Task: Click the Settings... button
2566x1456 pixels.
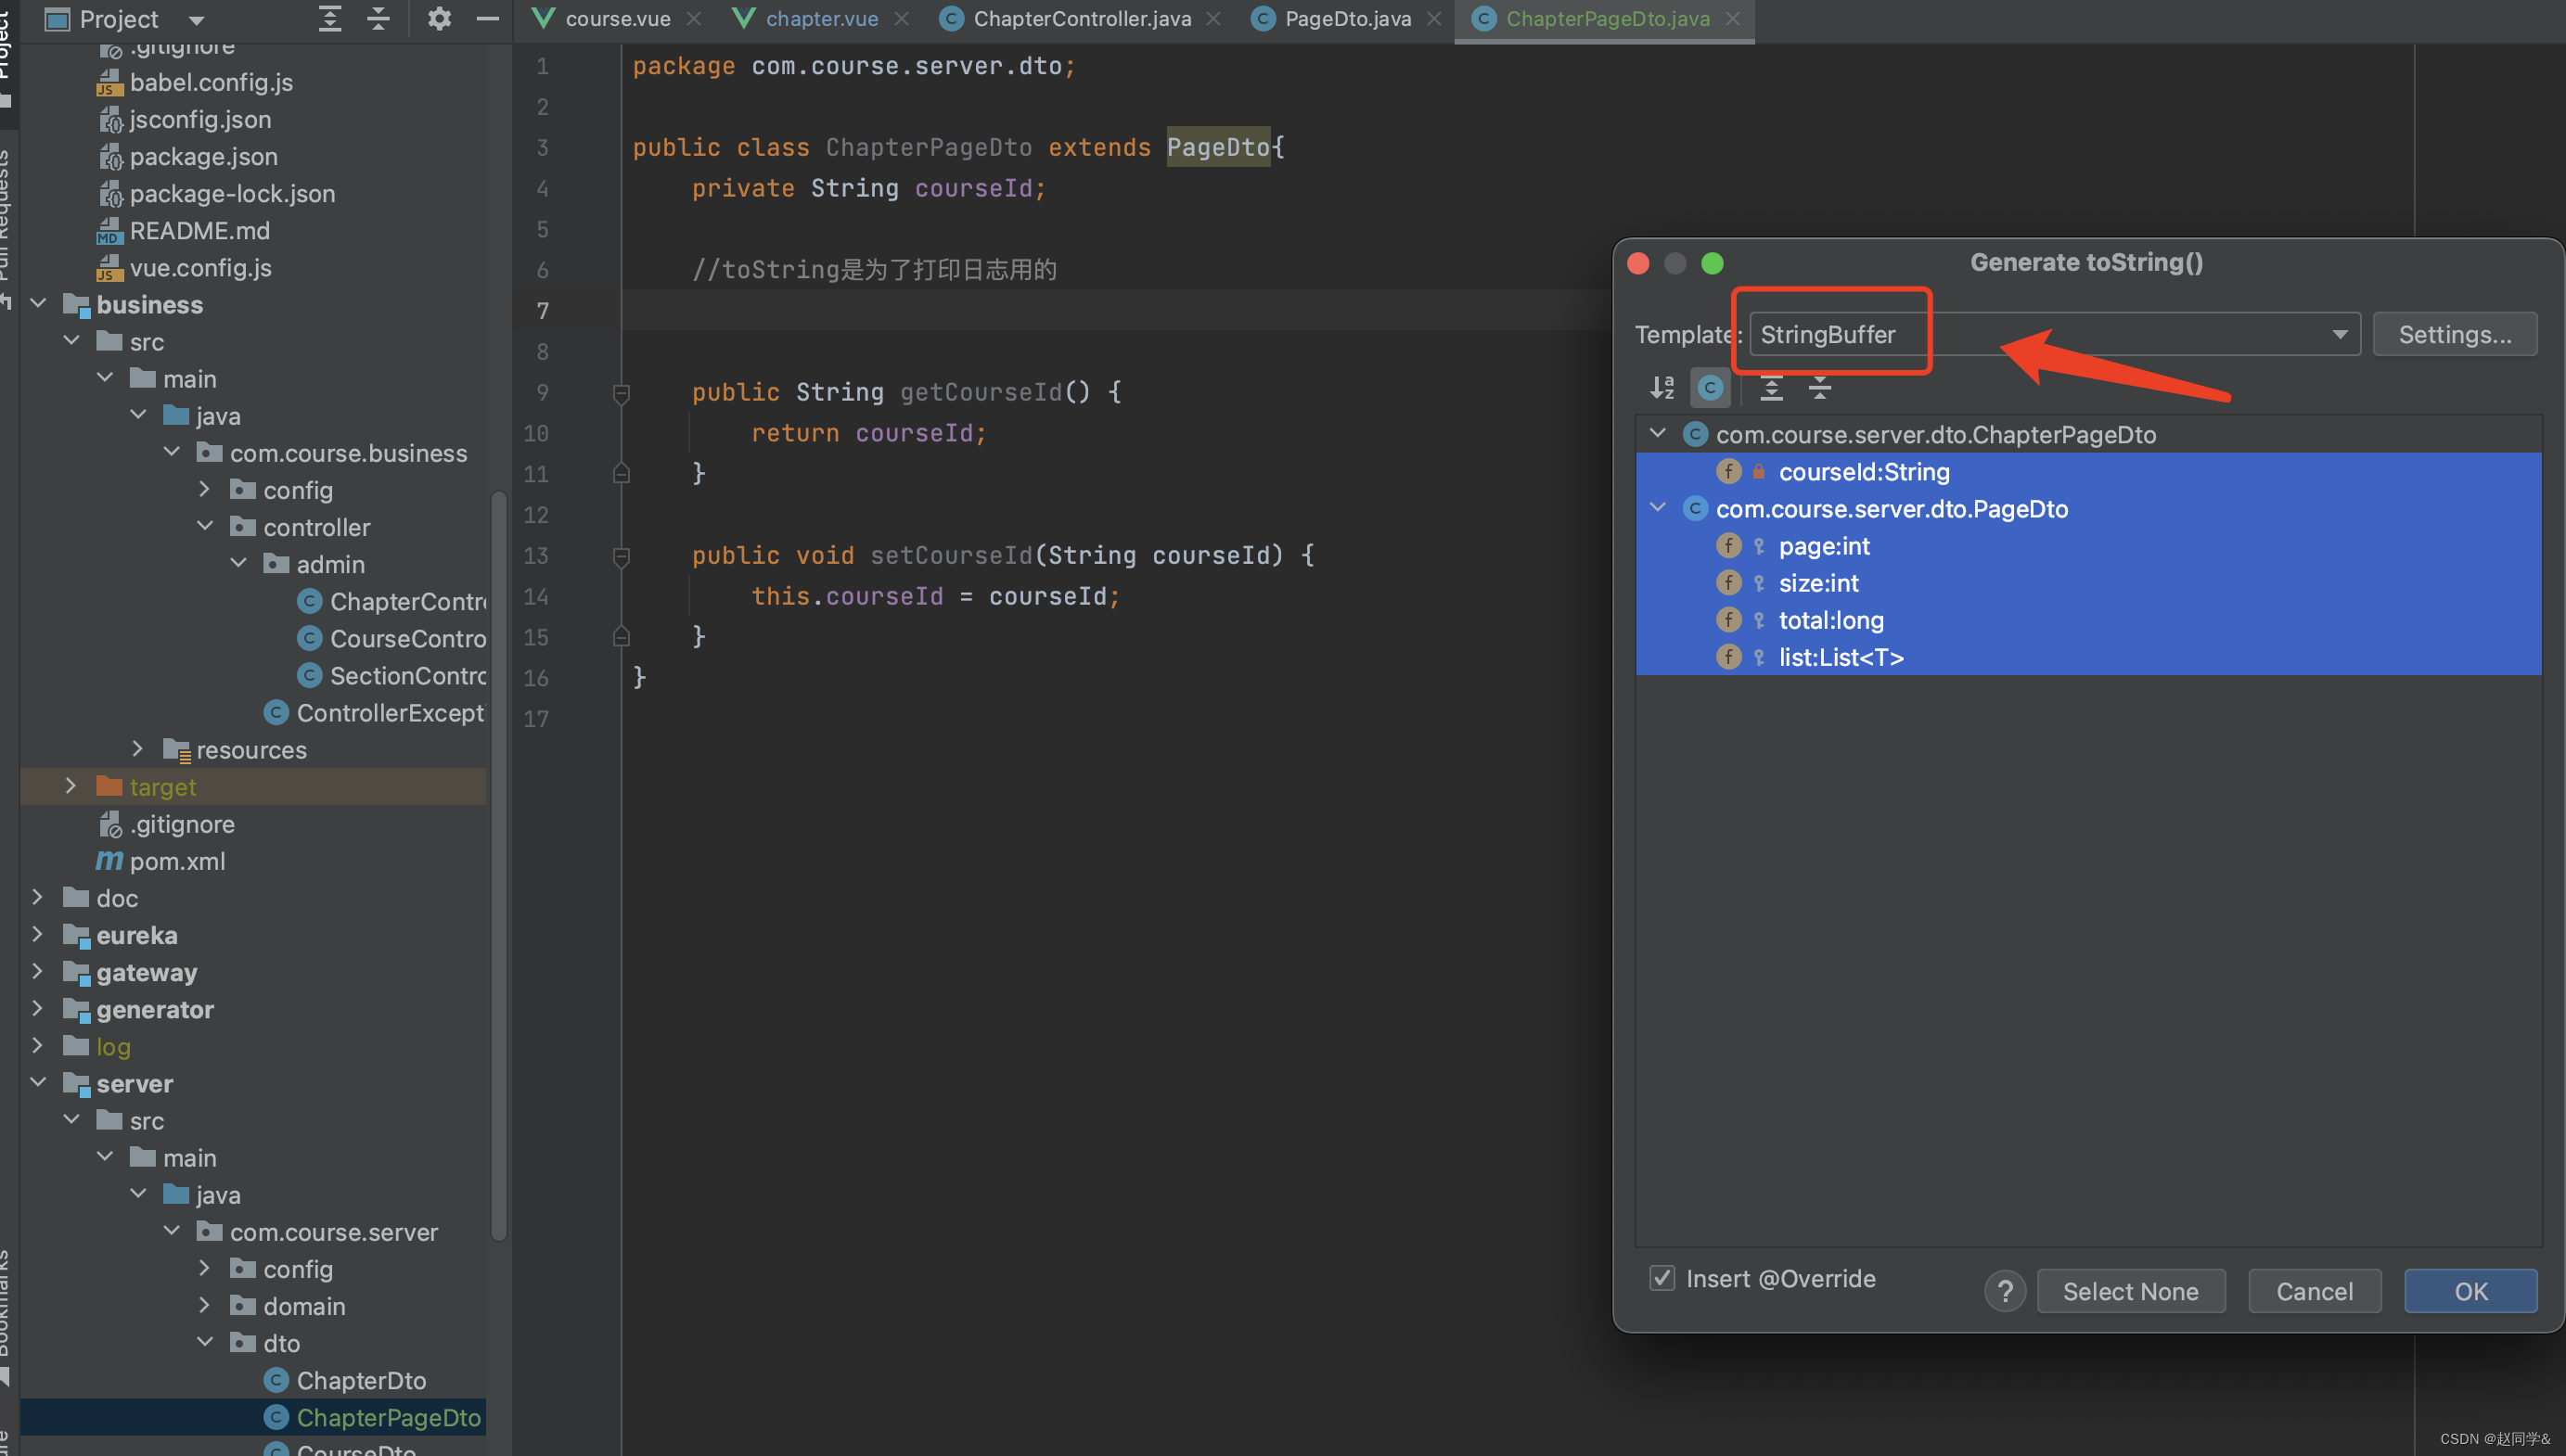Action: 2454,335
